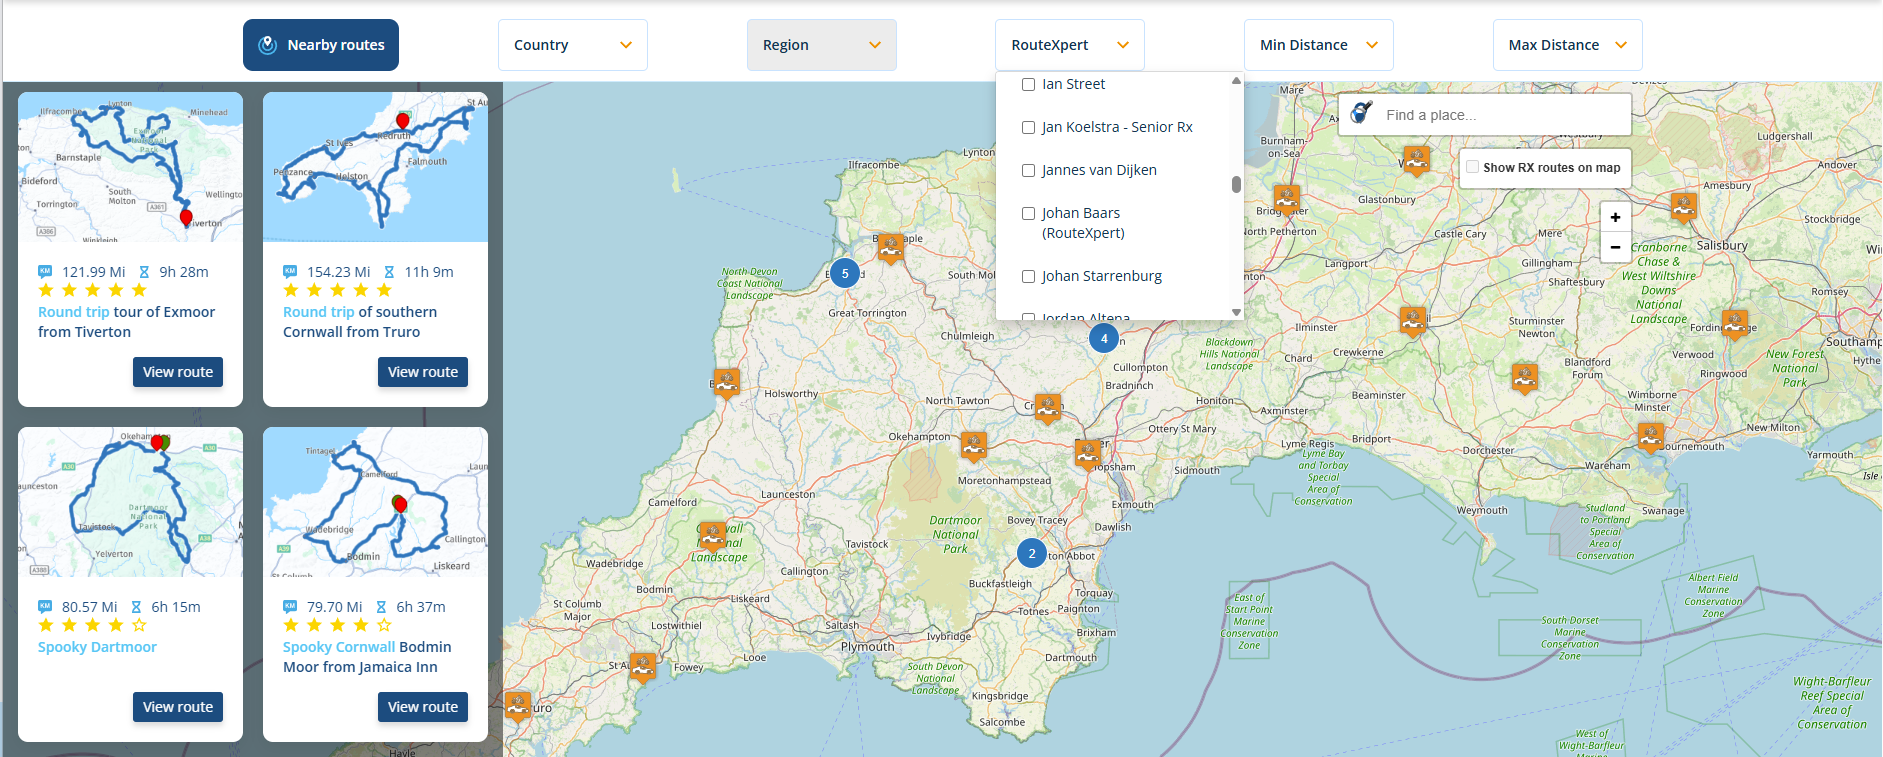This screenshot has height=757, width=1883.
Task: Open the Country dropdown
Action: point(572,45)
